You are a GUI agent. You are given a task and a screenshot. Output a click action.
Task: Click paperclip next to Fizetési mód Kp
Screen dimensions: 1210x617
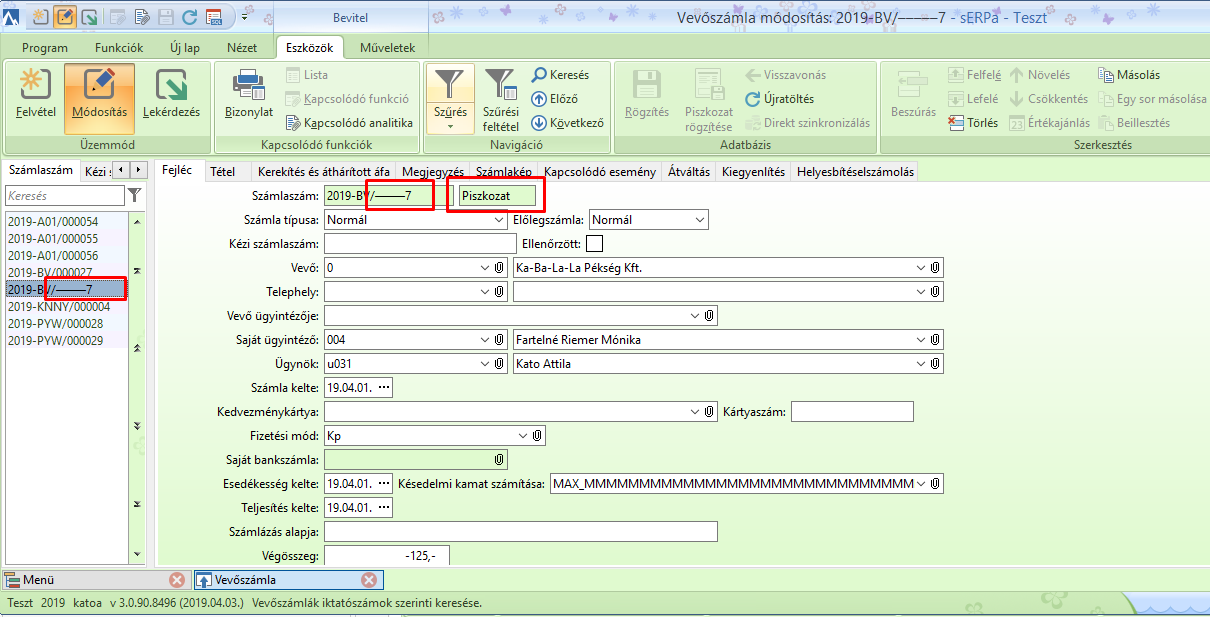pyautogui.click(x=538, y=436)
